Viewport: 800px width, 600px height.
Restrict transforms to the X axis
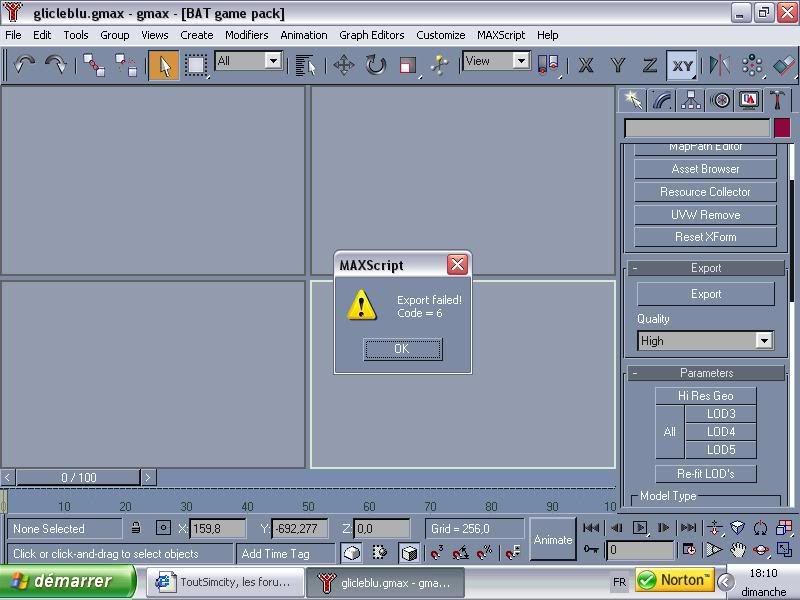click(x=586, y=65)
